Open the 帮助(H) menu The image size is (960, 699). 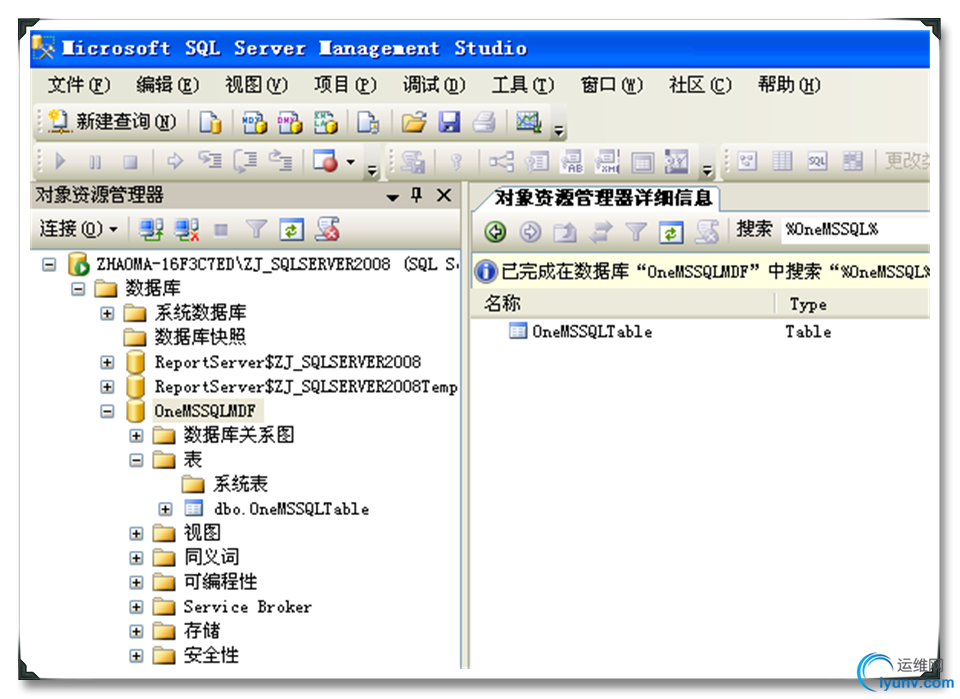point(789,84)
